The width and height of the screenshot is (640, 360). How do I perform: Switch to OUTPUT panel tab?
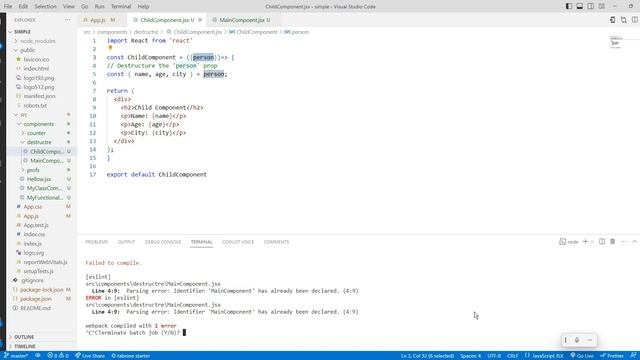[126, 242]
